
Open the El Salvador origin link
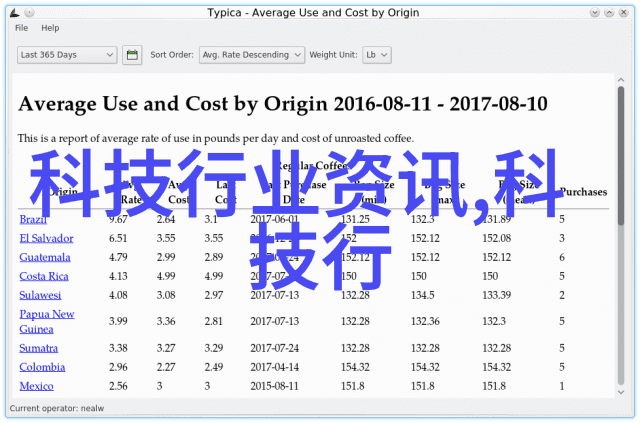46,238
